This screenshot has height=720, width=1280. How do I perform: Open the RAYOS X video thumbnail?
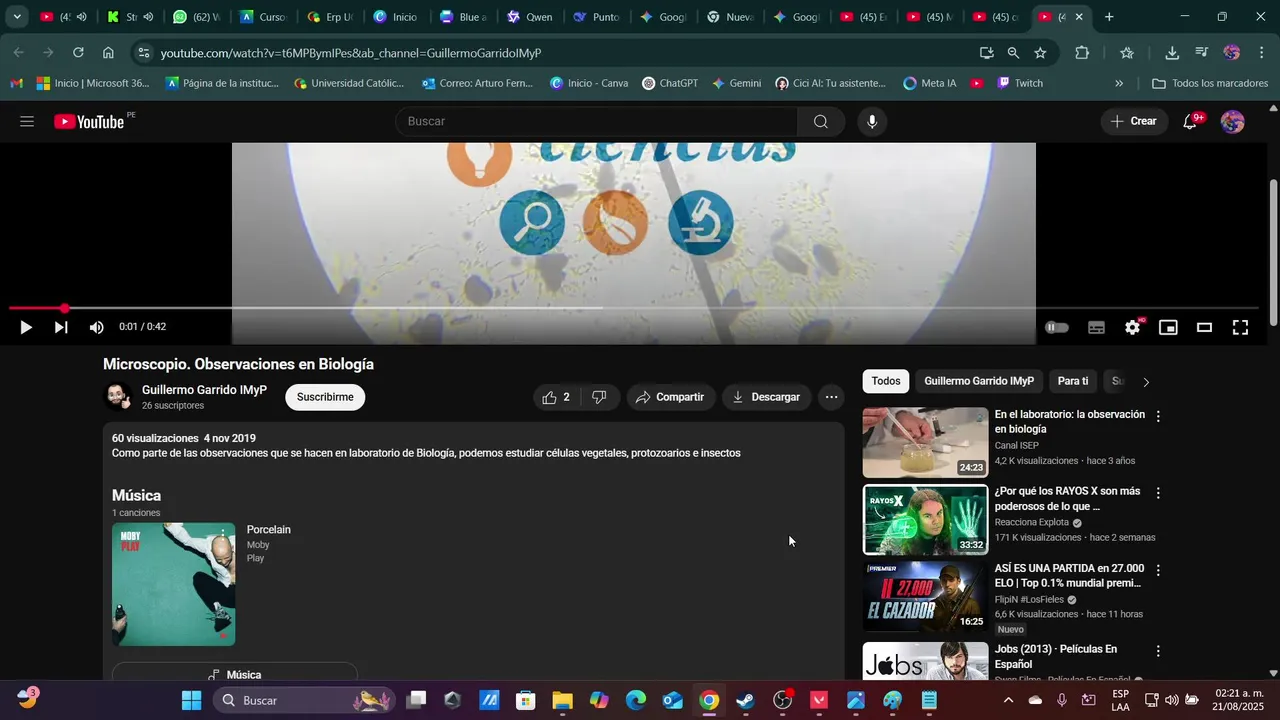click(x=925, y=519)
